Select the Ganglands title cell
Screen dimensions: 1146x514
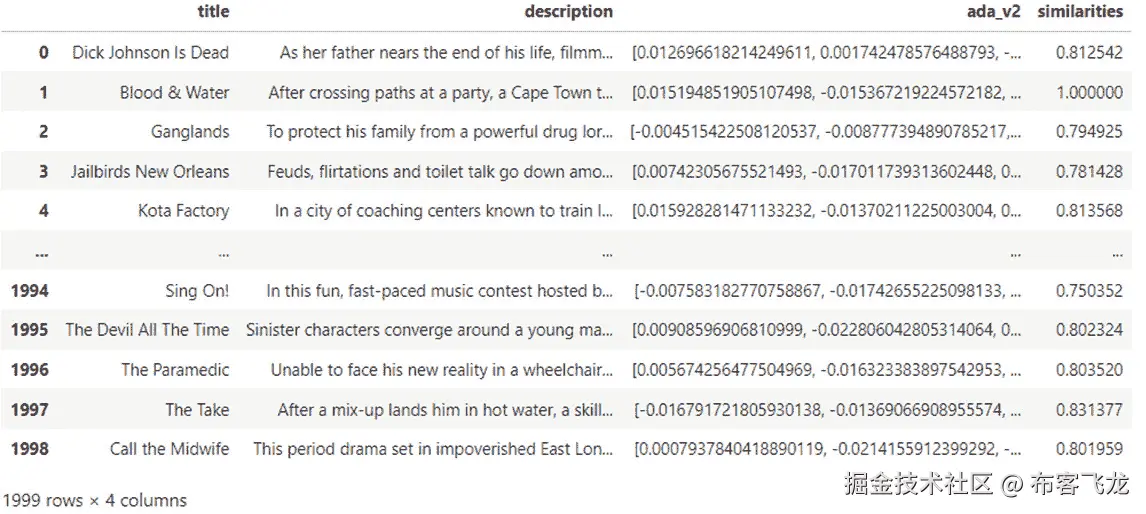pyautogui.click(x=190, y=132)
